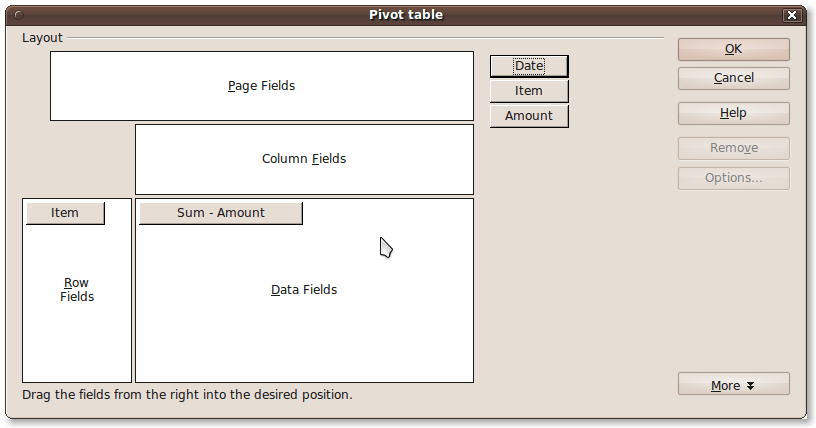Click the Pivot table title bar text
This screenshot has width=816, height=428.
tap(406, 15)
